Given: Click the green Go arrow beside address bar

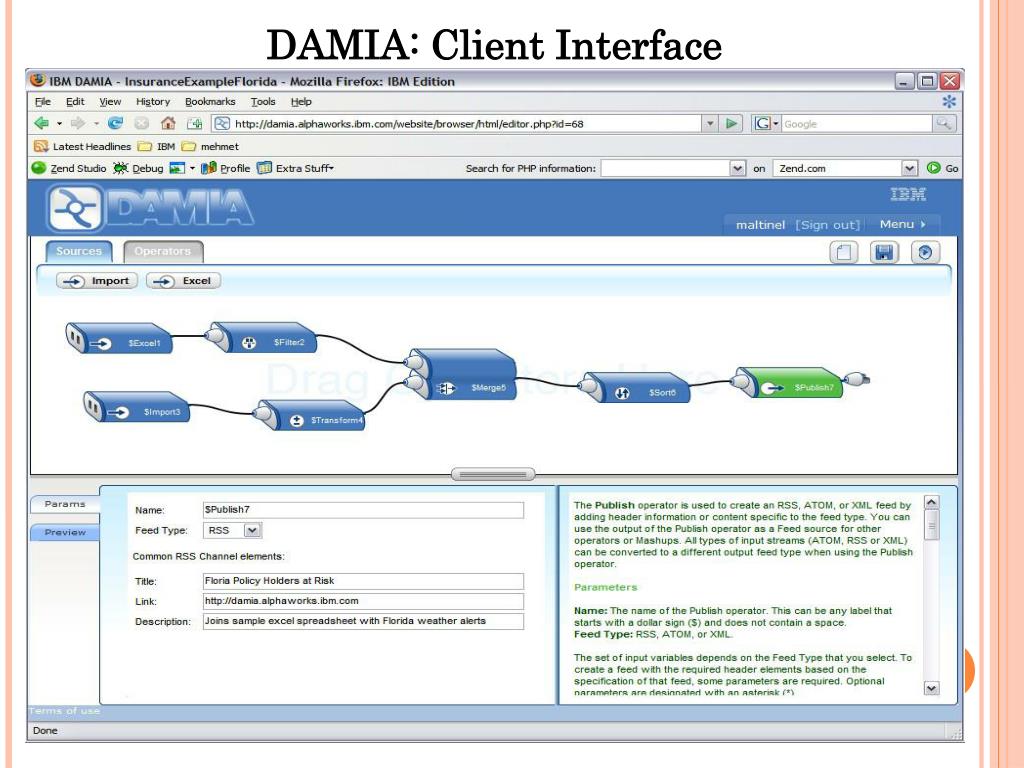Looking at the screenshot, I should [x=731, y=123].
